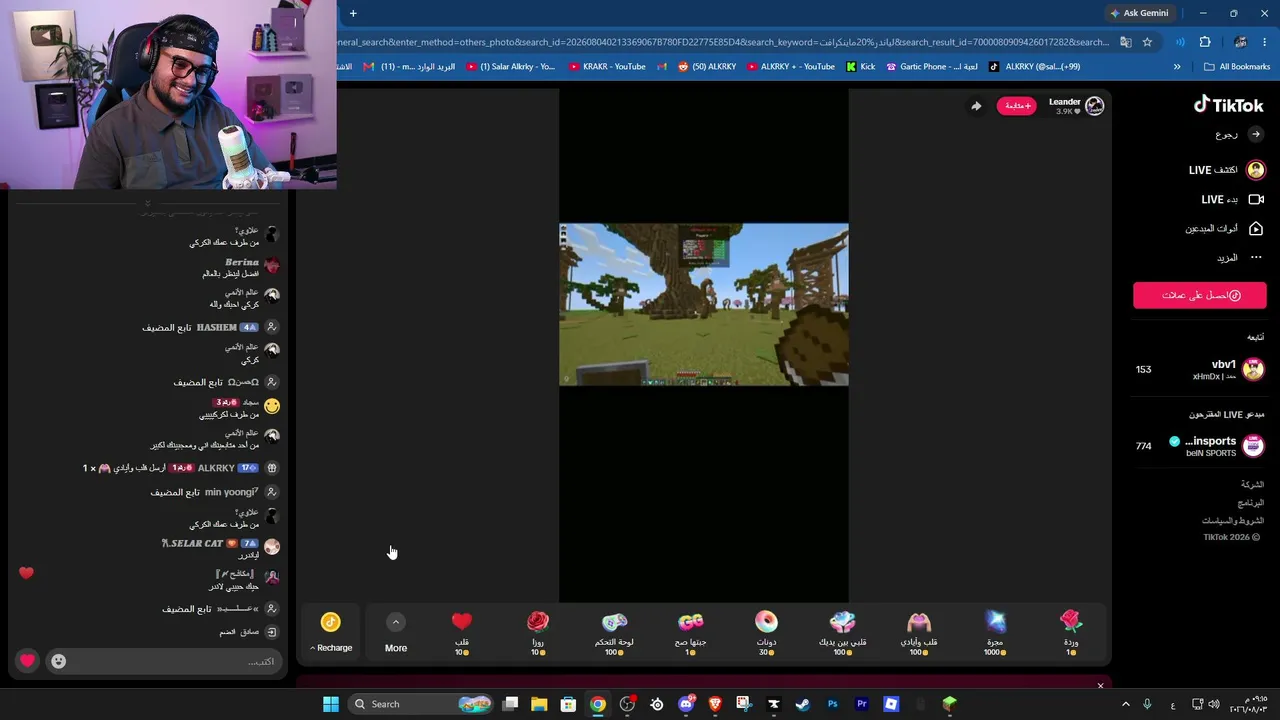Go back using the رجوع arrow
Screen dimensions: 1280x720
pyautogui.click(x=1256, y=134)
